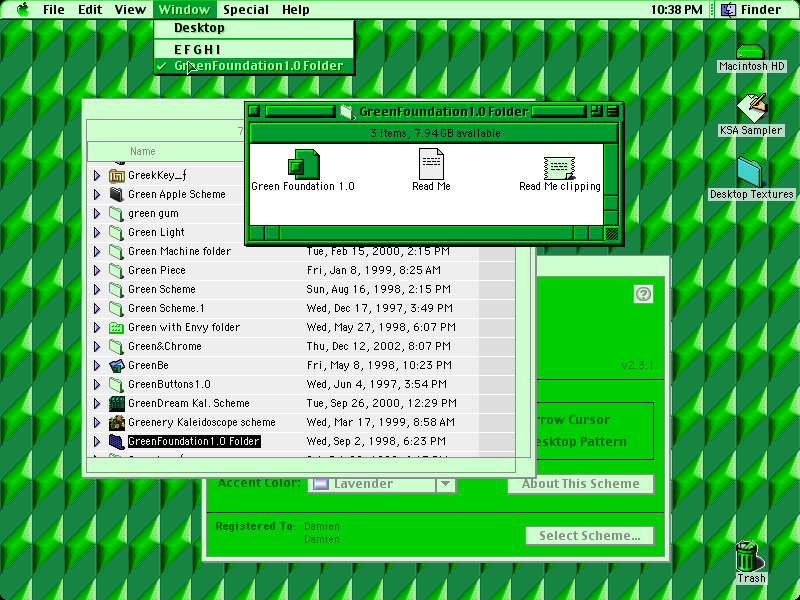
Task: Expand the GreenFoundation1.0 Folder disclosure triangle
Action: [x=97, y=441]
